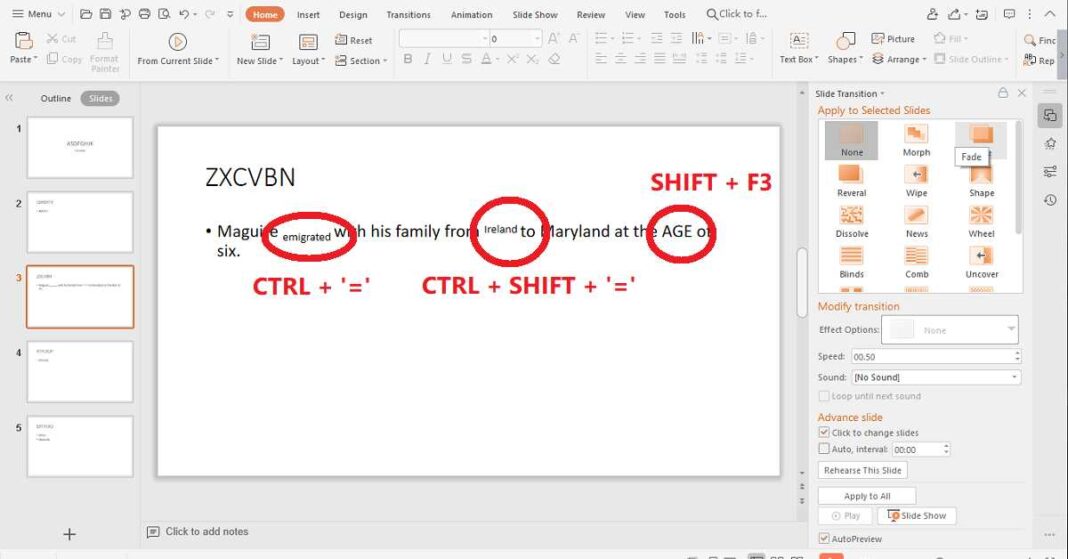The height and width of the screenshot is (559, 1068).
Task: Toggle italic text formatting
Action: coord(427,59)
